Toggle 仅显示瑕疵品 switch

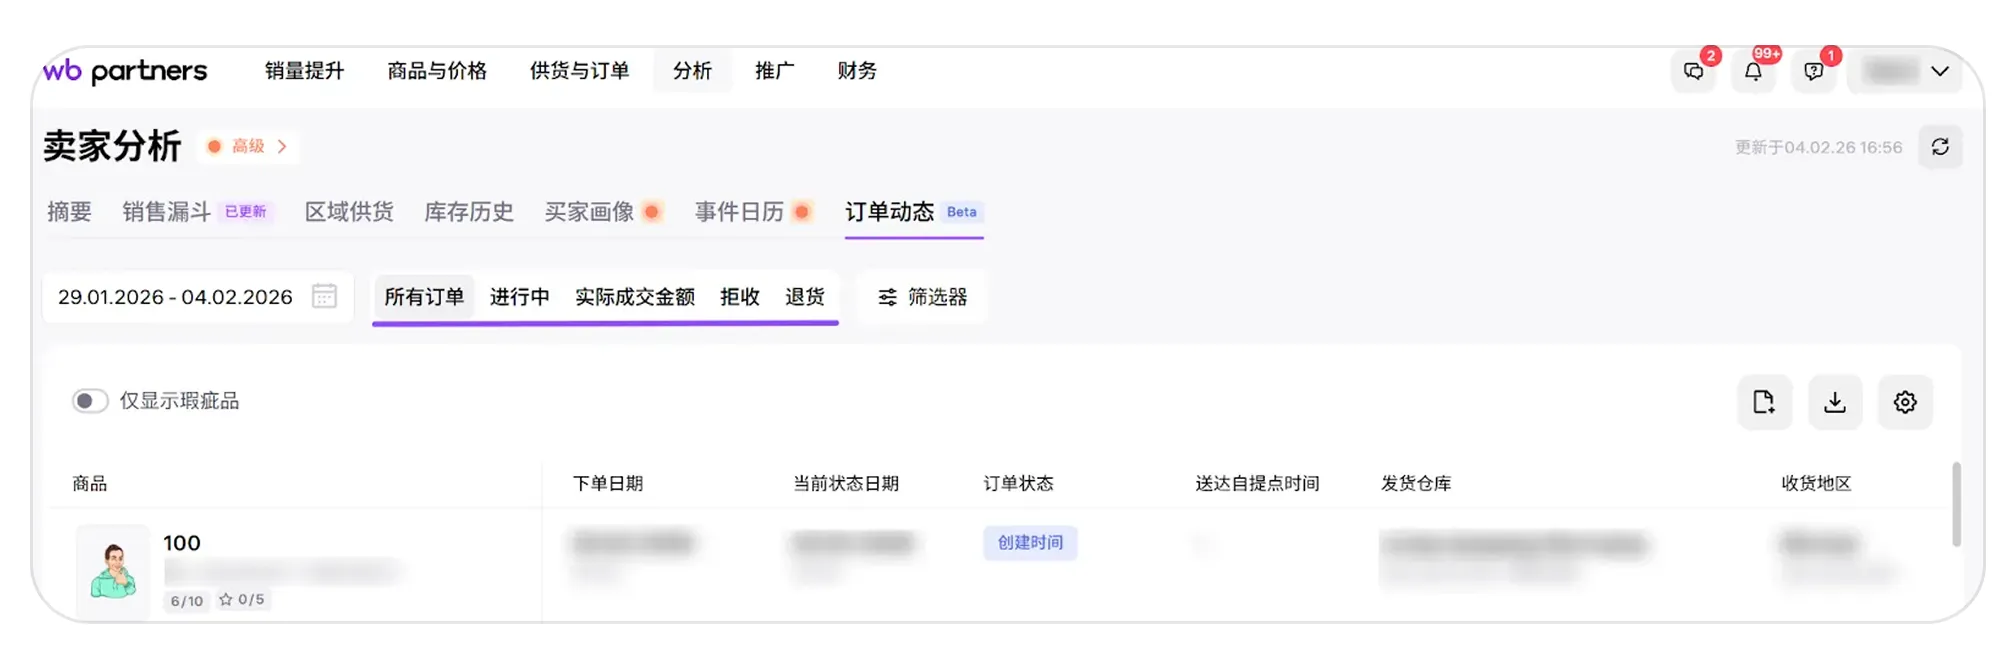(89, 401)
